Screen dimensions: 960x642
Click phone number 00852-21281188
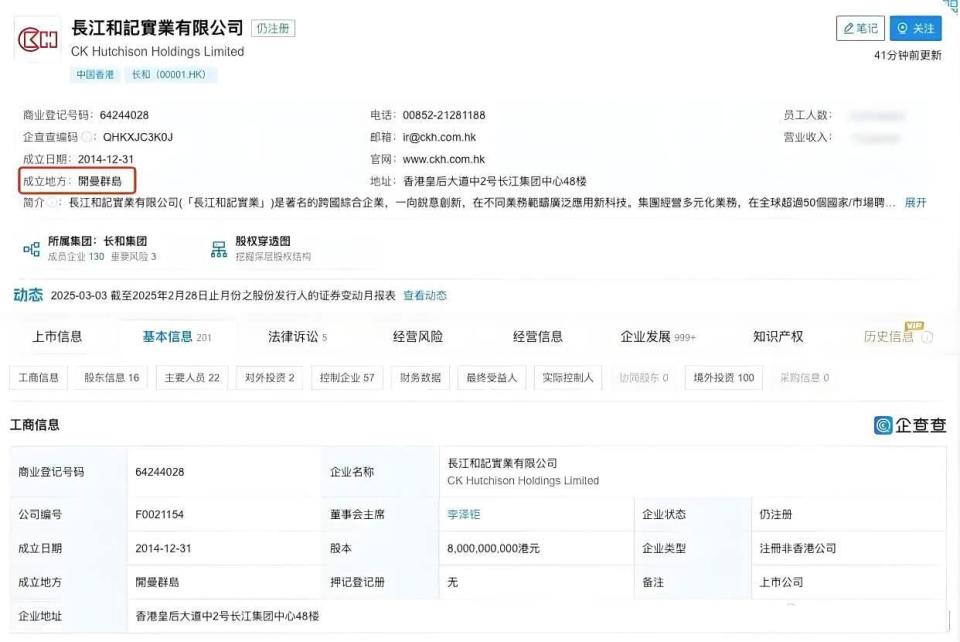point(444,115)
